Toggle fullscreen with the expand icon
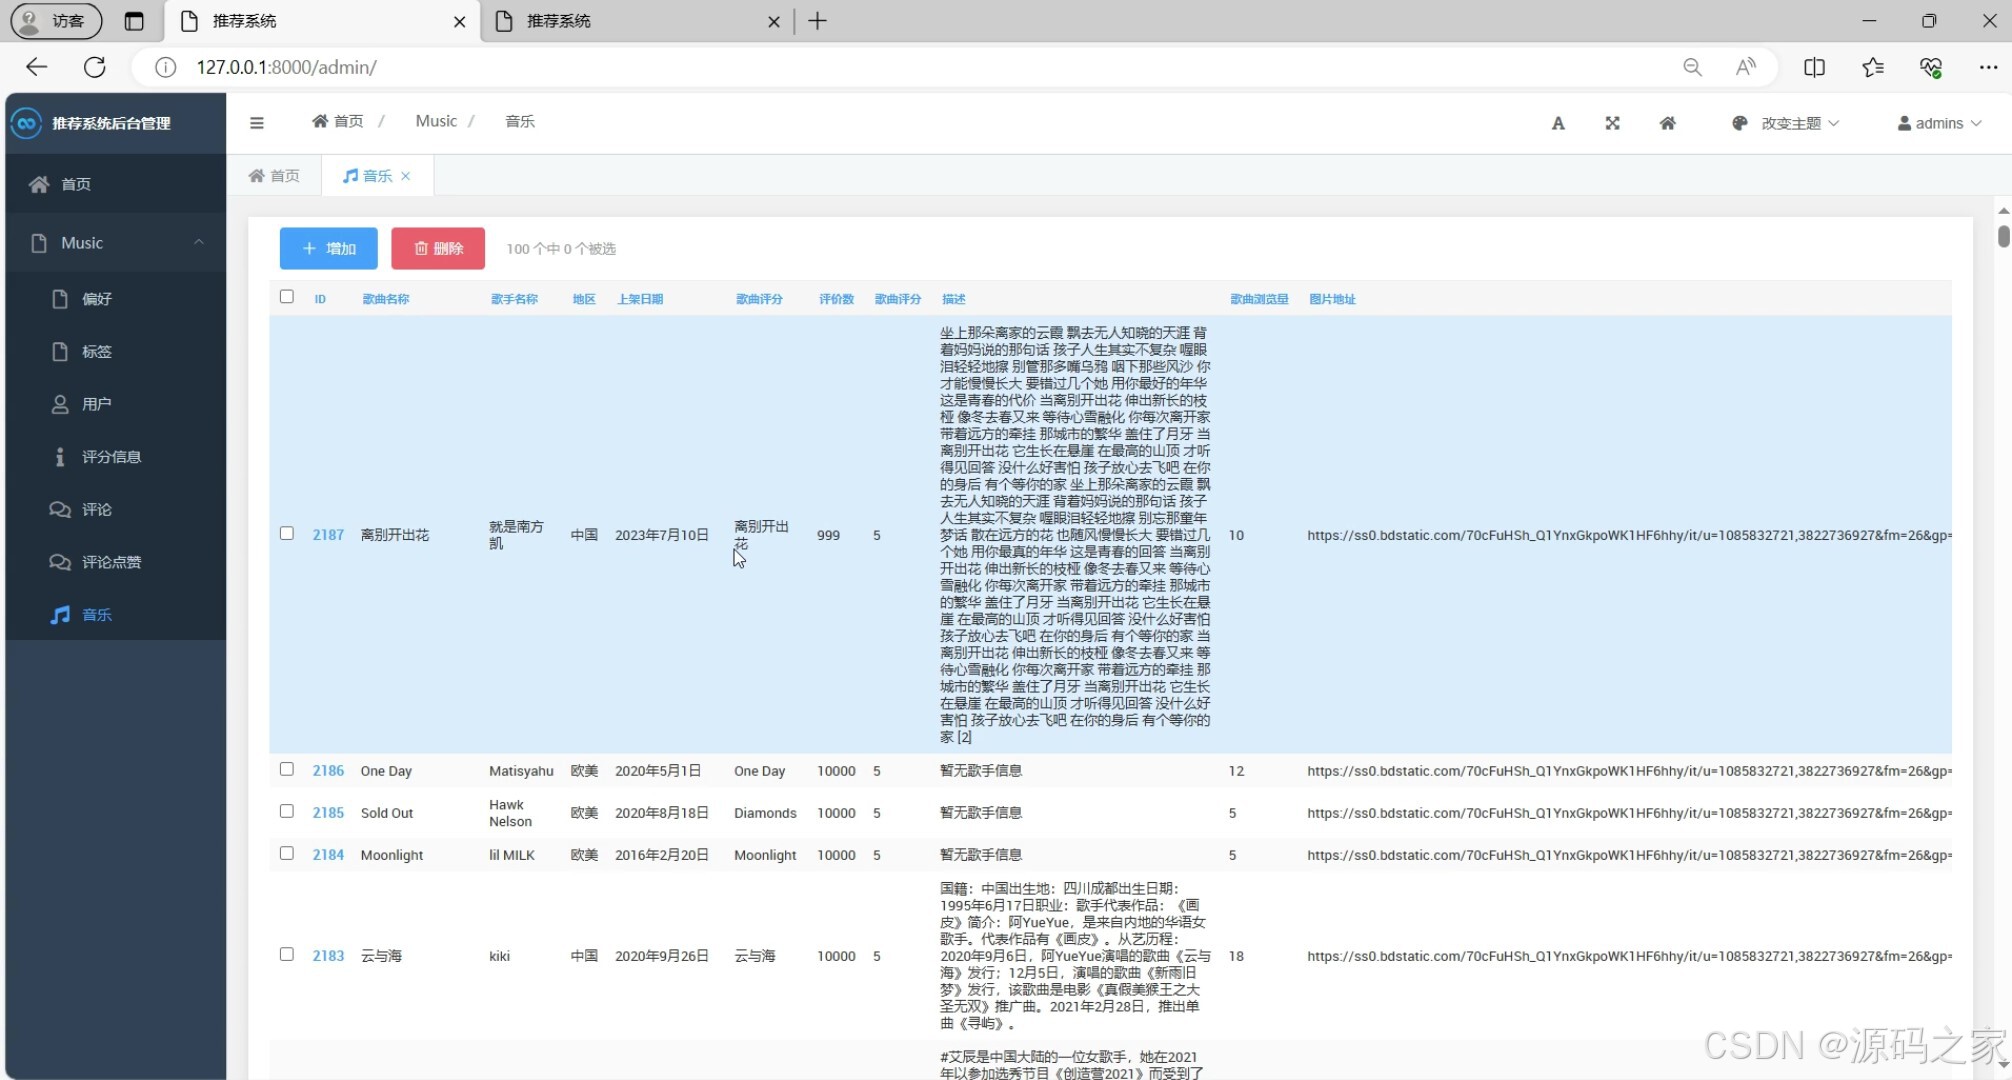Screen dimensions: 2012x1080 click(x=1612, y=123)
